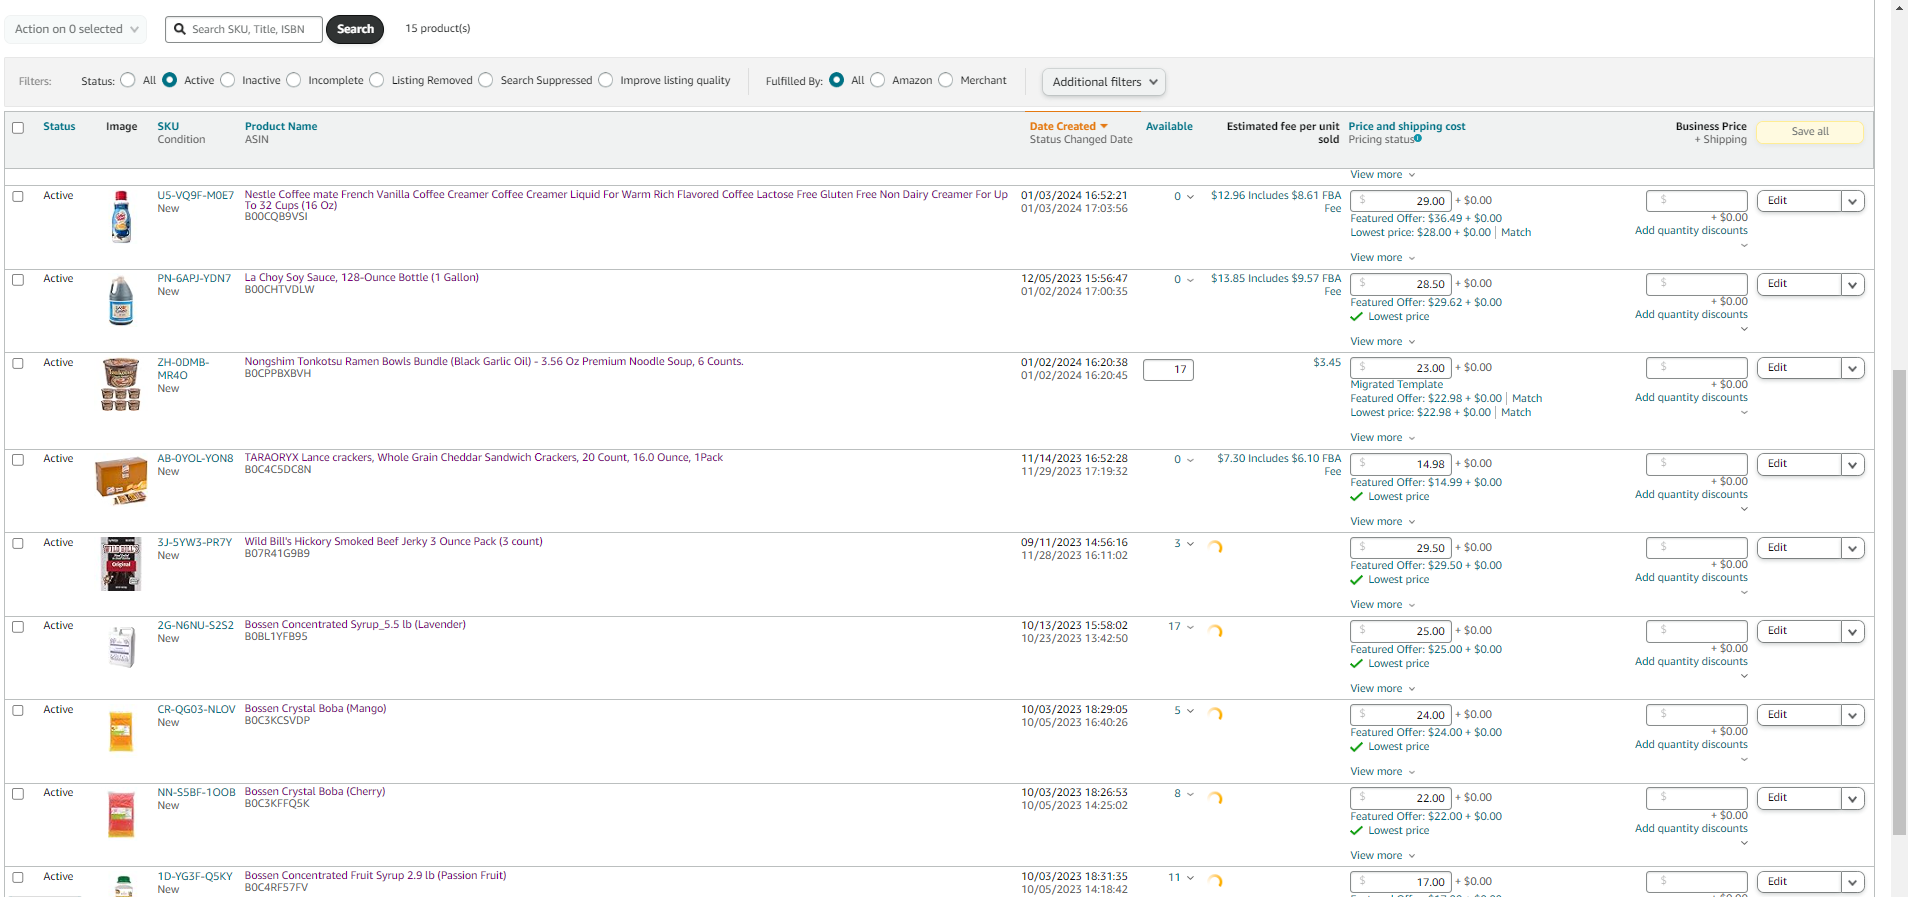Open SKU link 3J-5YW3-PR7Y
Image resolution: width=1908 pixels, height=897 pixels.
[x=194, y=543]
